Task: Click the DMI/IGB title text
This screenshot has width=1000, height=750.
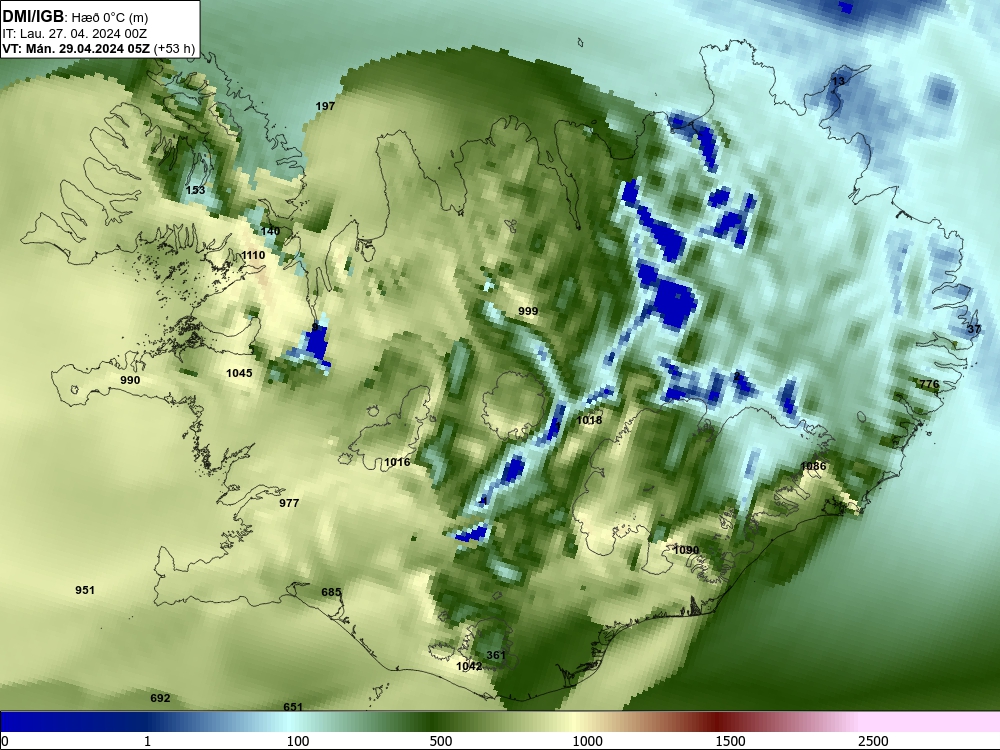Action: coord(33,17)
